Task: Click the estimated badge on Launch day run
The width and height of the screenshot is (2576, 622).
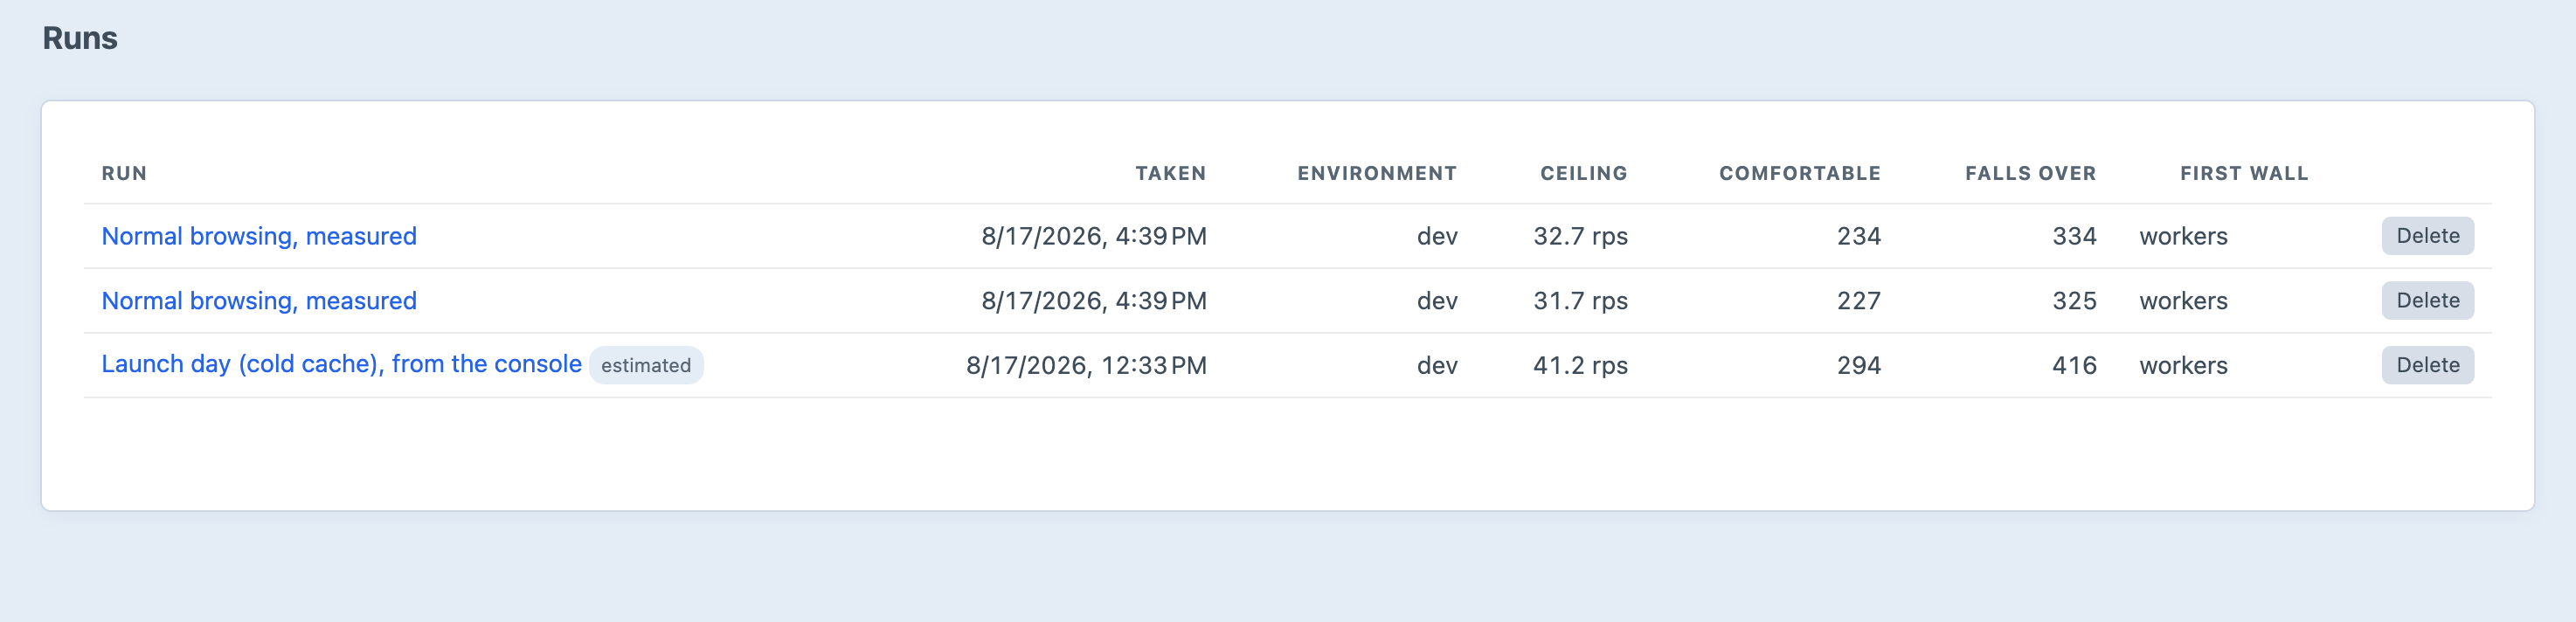Action: 646,365
